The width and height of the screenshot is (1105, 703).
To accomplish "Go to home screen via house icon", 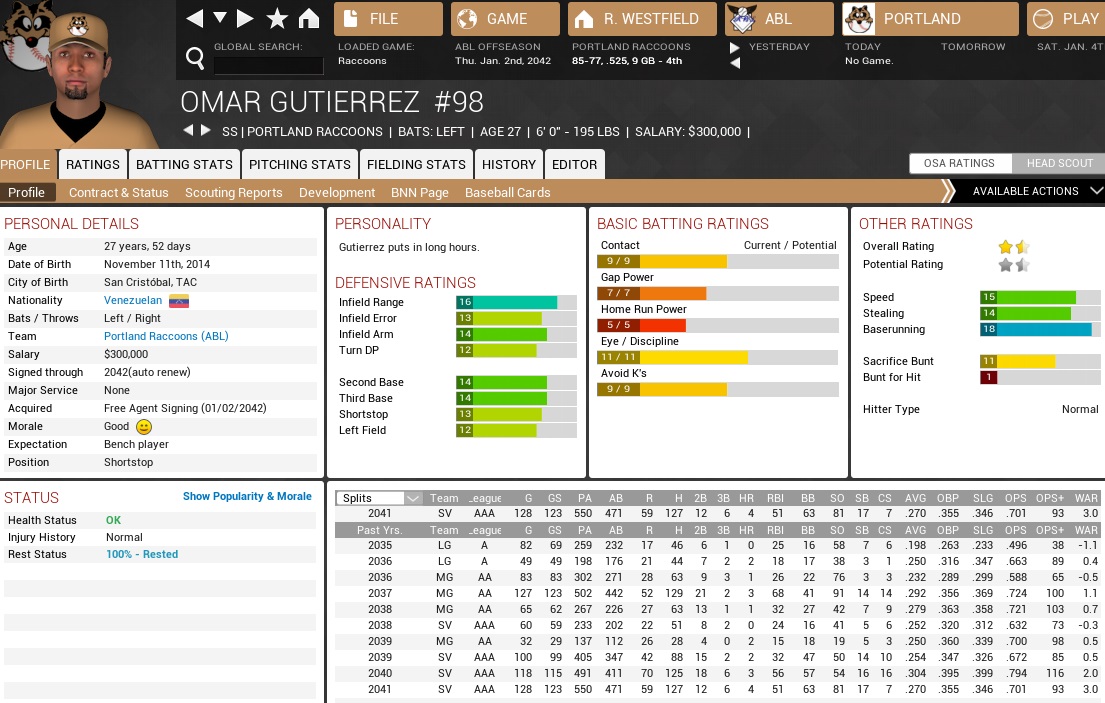I will click(x=309, y=19).
